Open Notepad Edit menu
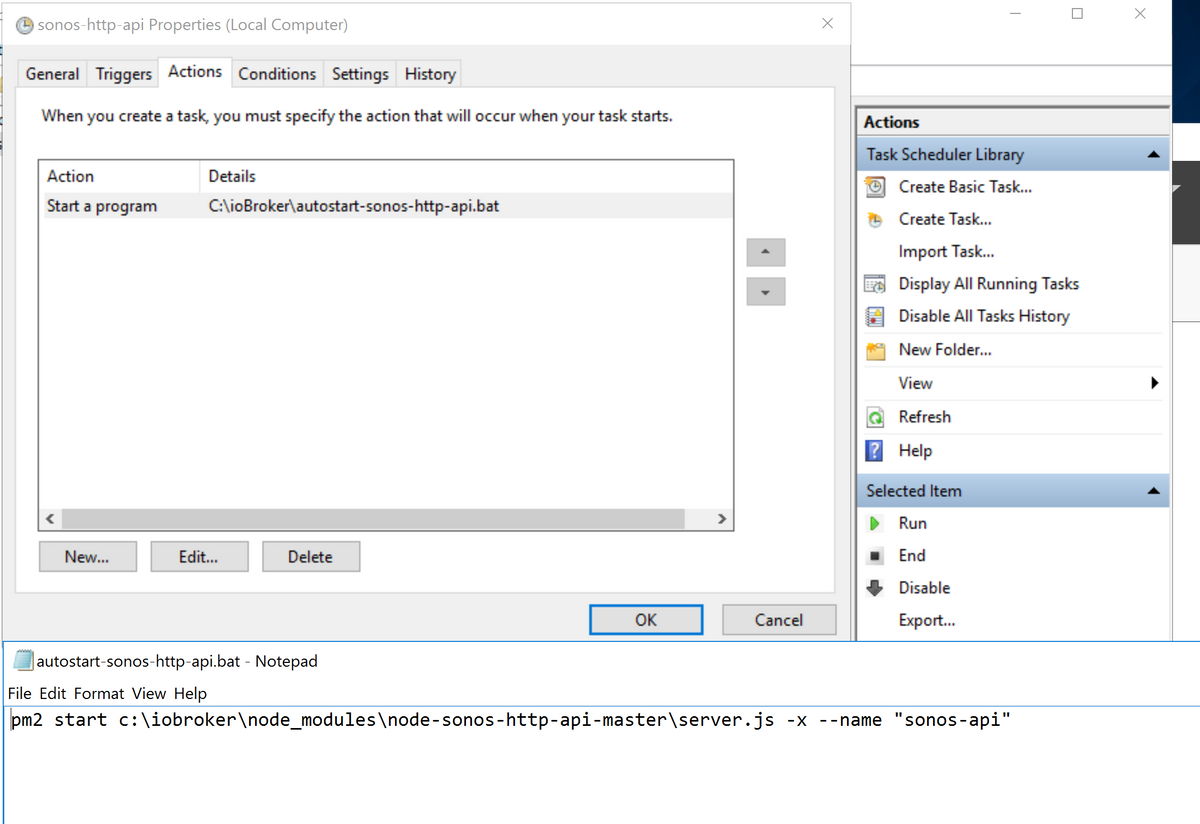Viewport: 1200px width, 824px height. pos(53,693)
